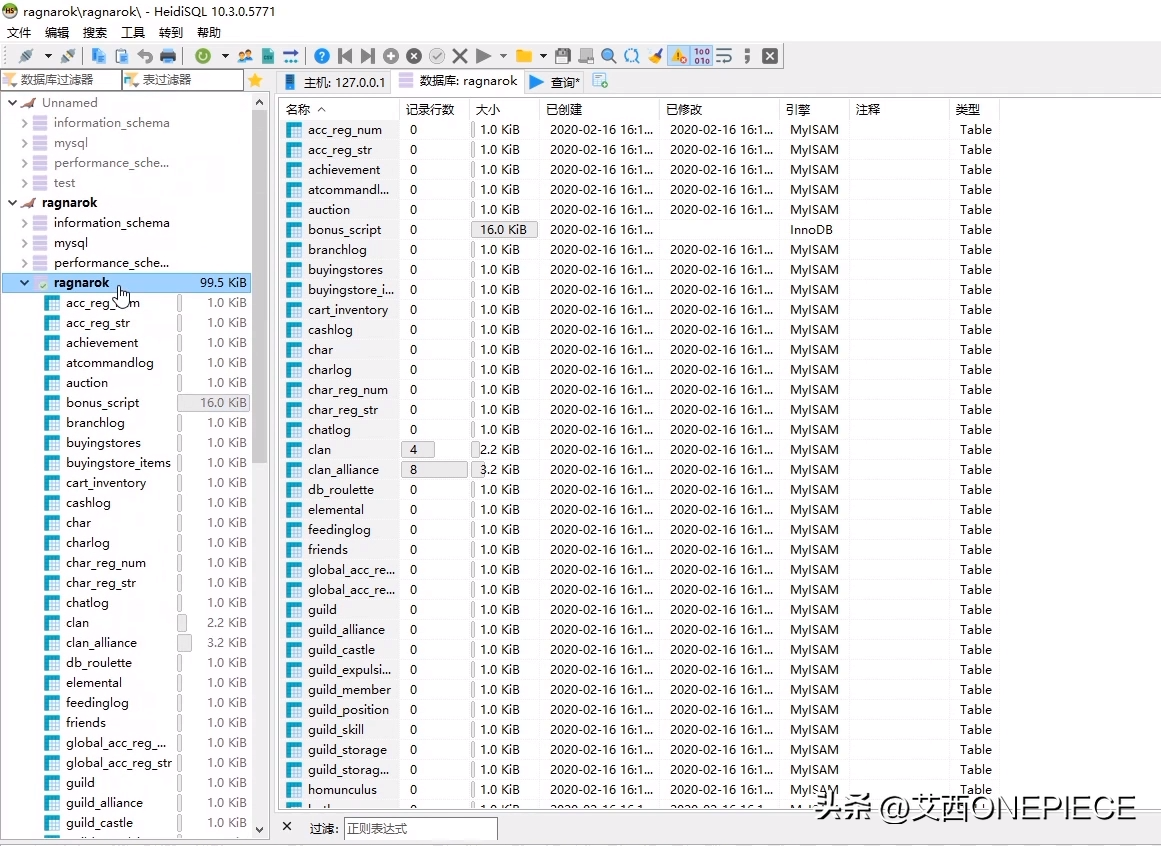Expand the mysql node under ragnarok session
The image size is (1161, 846).
[25, 243]
